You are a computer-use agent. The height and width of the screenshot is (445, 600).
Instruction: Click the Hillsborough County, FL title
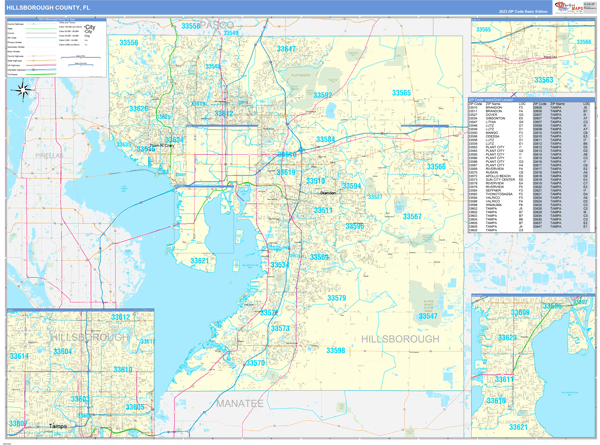click(x=47, y=6)
